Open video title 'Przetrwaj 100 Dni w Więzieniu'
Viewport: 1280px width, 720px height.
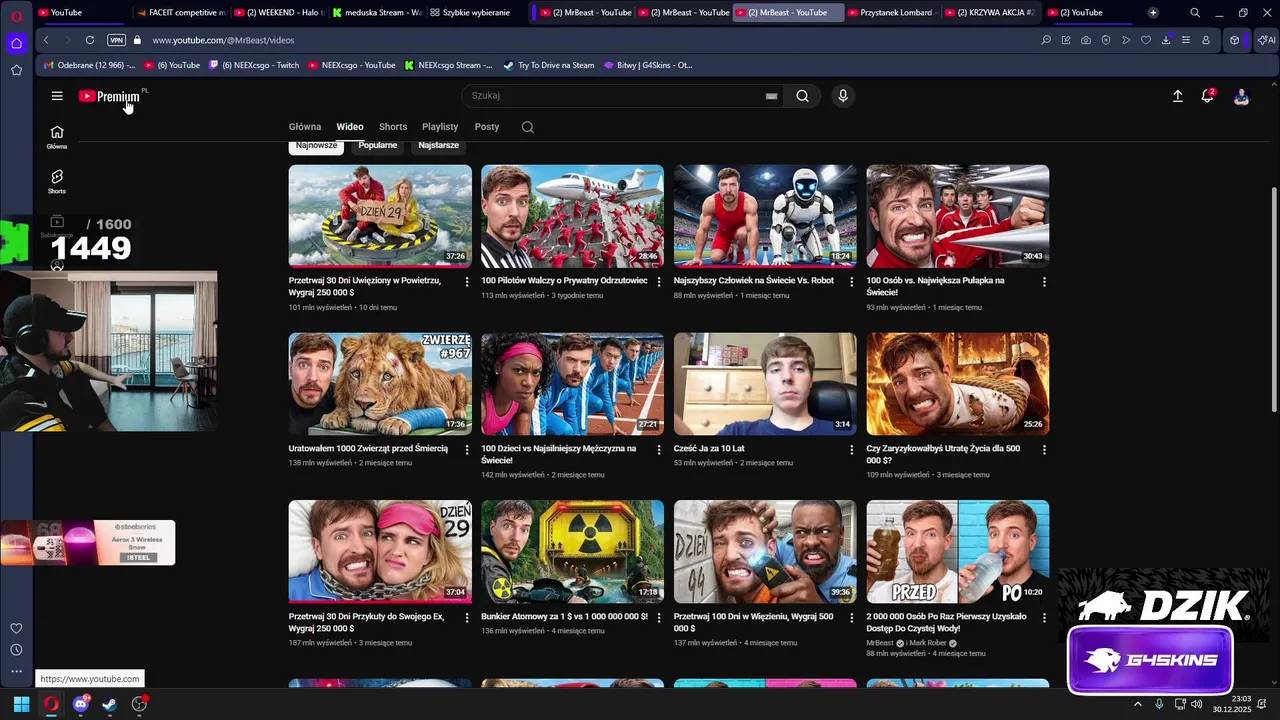point(754,622)
